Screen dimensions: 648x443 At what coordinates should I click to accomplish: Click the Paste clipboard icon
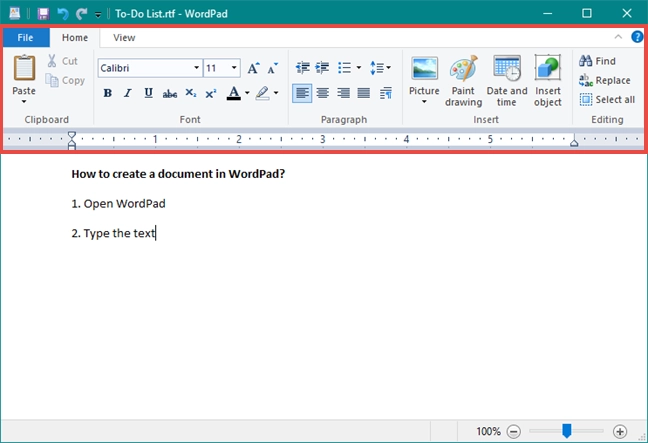click(x=24, y=68)
